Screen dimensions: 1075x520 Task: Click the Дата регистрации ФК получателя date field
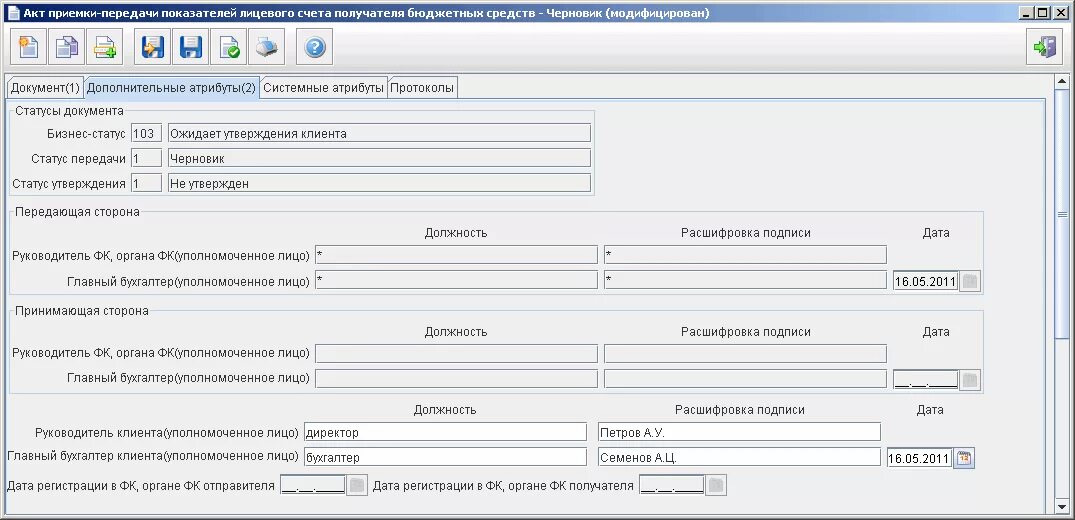[671, 486]
